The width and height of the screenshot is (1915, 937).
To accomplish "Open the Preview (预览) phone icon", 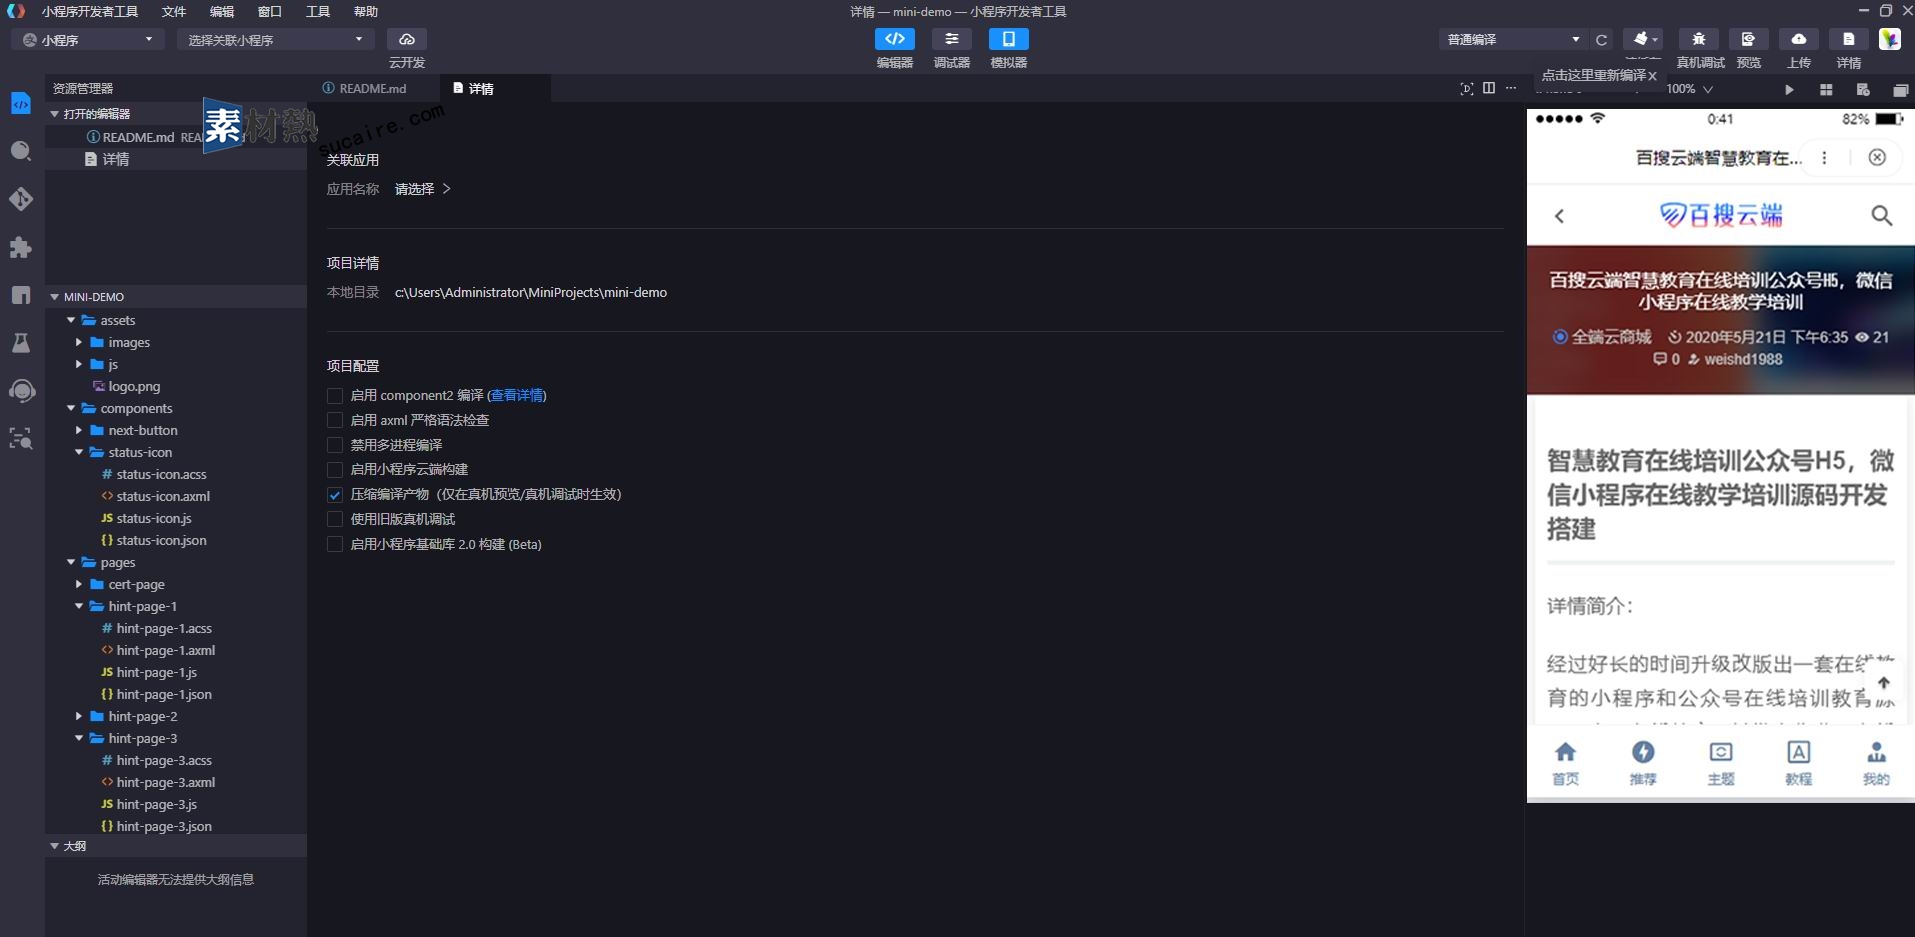I will [x=1749, y=39].
